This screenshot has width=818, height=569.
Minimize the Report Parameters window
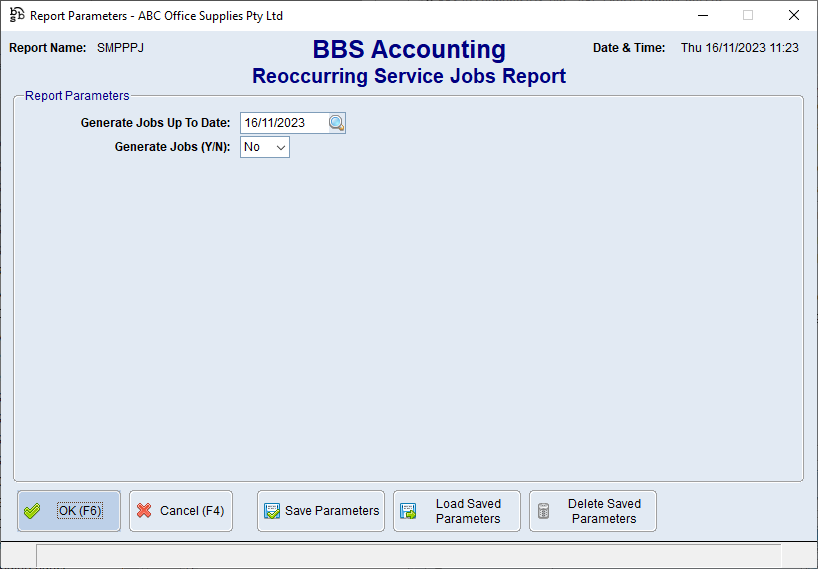703,16
